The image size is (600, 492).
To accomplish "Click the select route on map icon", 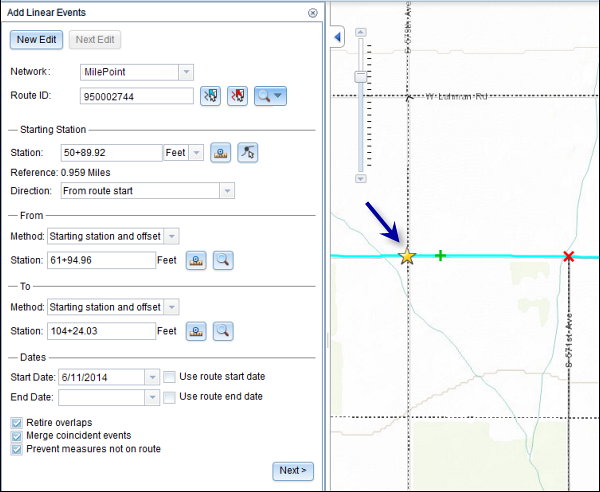I will click(x=210, y=96).
